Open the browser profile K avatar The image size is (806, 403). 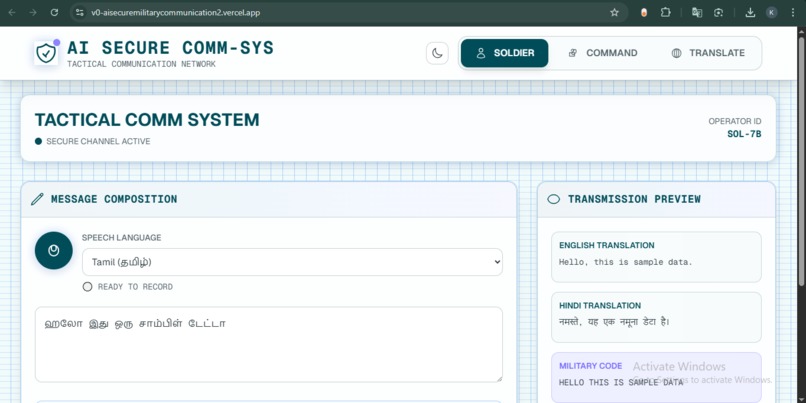click(x=772, y=12)
